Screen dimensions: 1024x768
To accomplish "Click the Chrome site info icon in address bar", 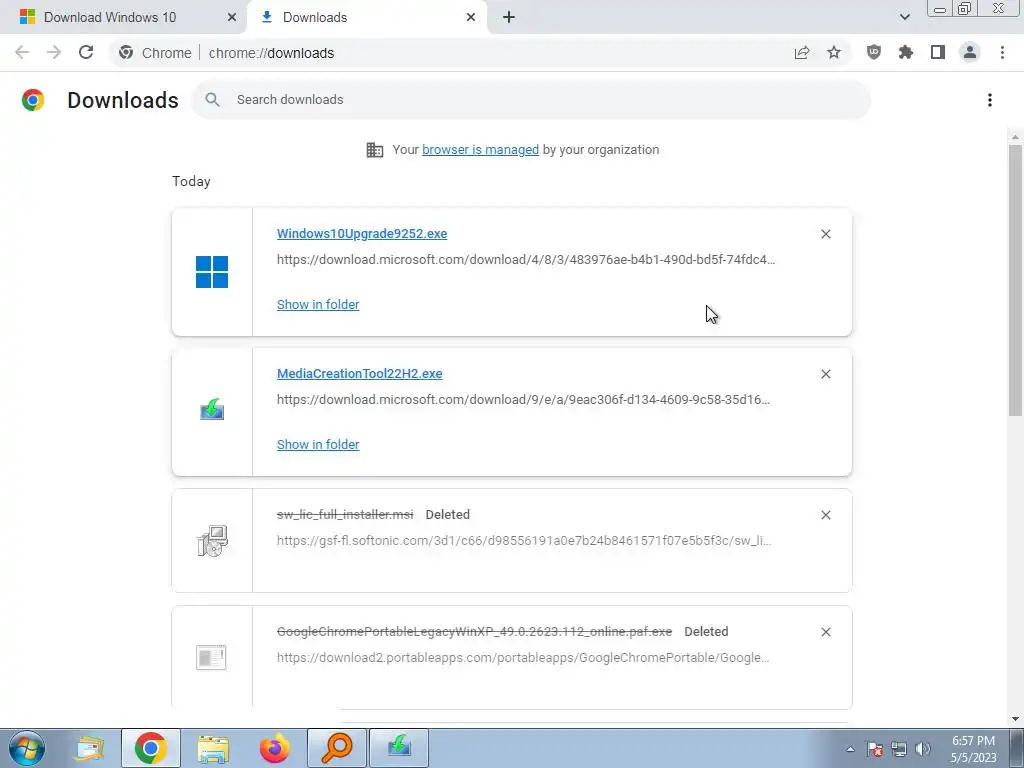I will 126,53.
